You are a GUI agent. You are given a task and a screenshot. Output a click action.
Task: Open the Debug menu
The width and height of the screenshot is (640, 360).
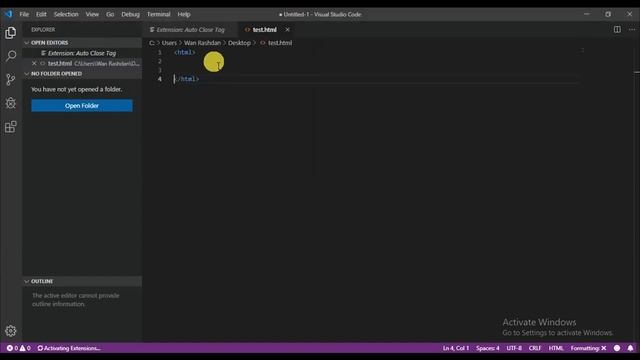tap(130, 14)
